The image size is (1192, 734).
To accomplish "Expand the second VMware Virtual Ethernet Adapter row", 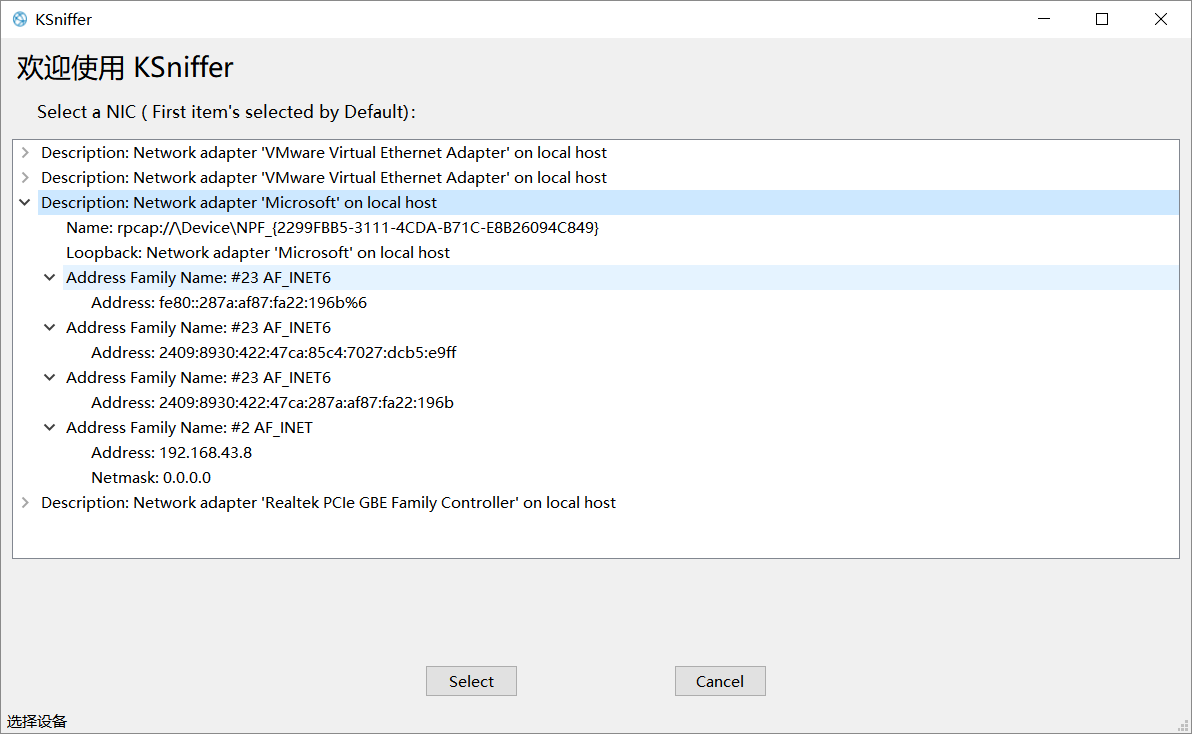I will click(x=25, y=178).
